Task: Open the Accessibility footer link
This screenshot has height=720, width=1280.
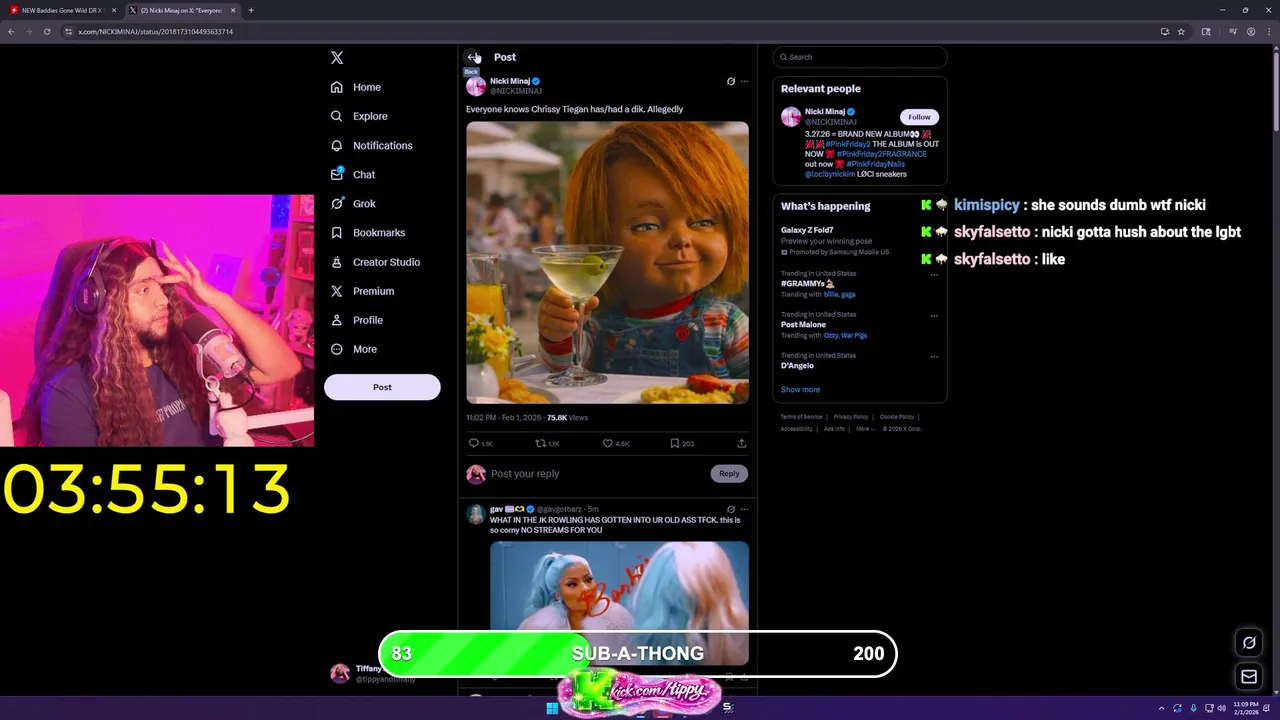Action: point(797,429)
